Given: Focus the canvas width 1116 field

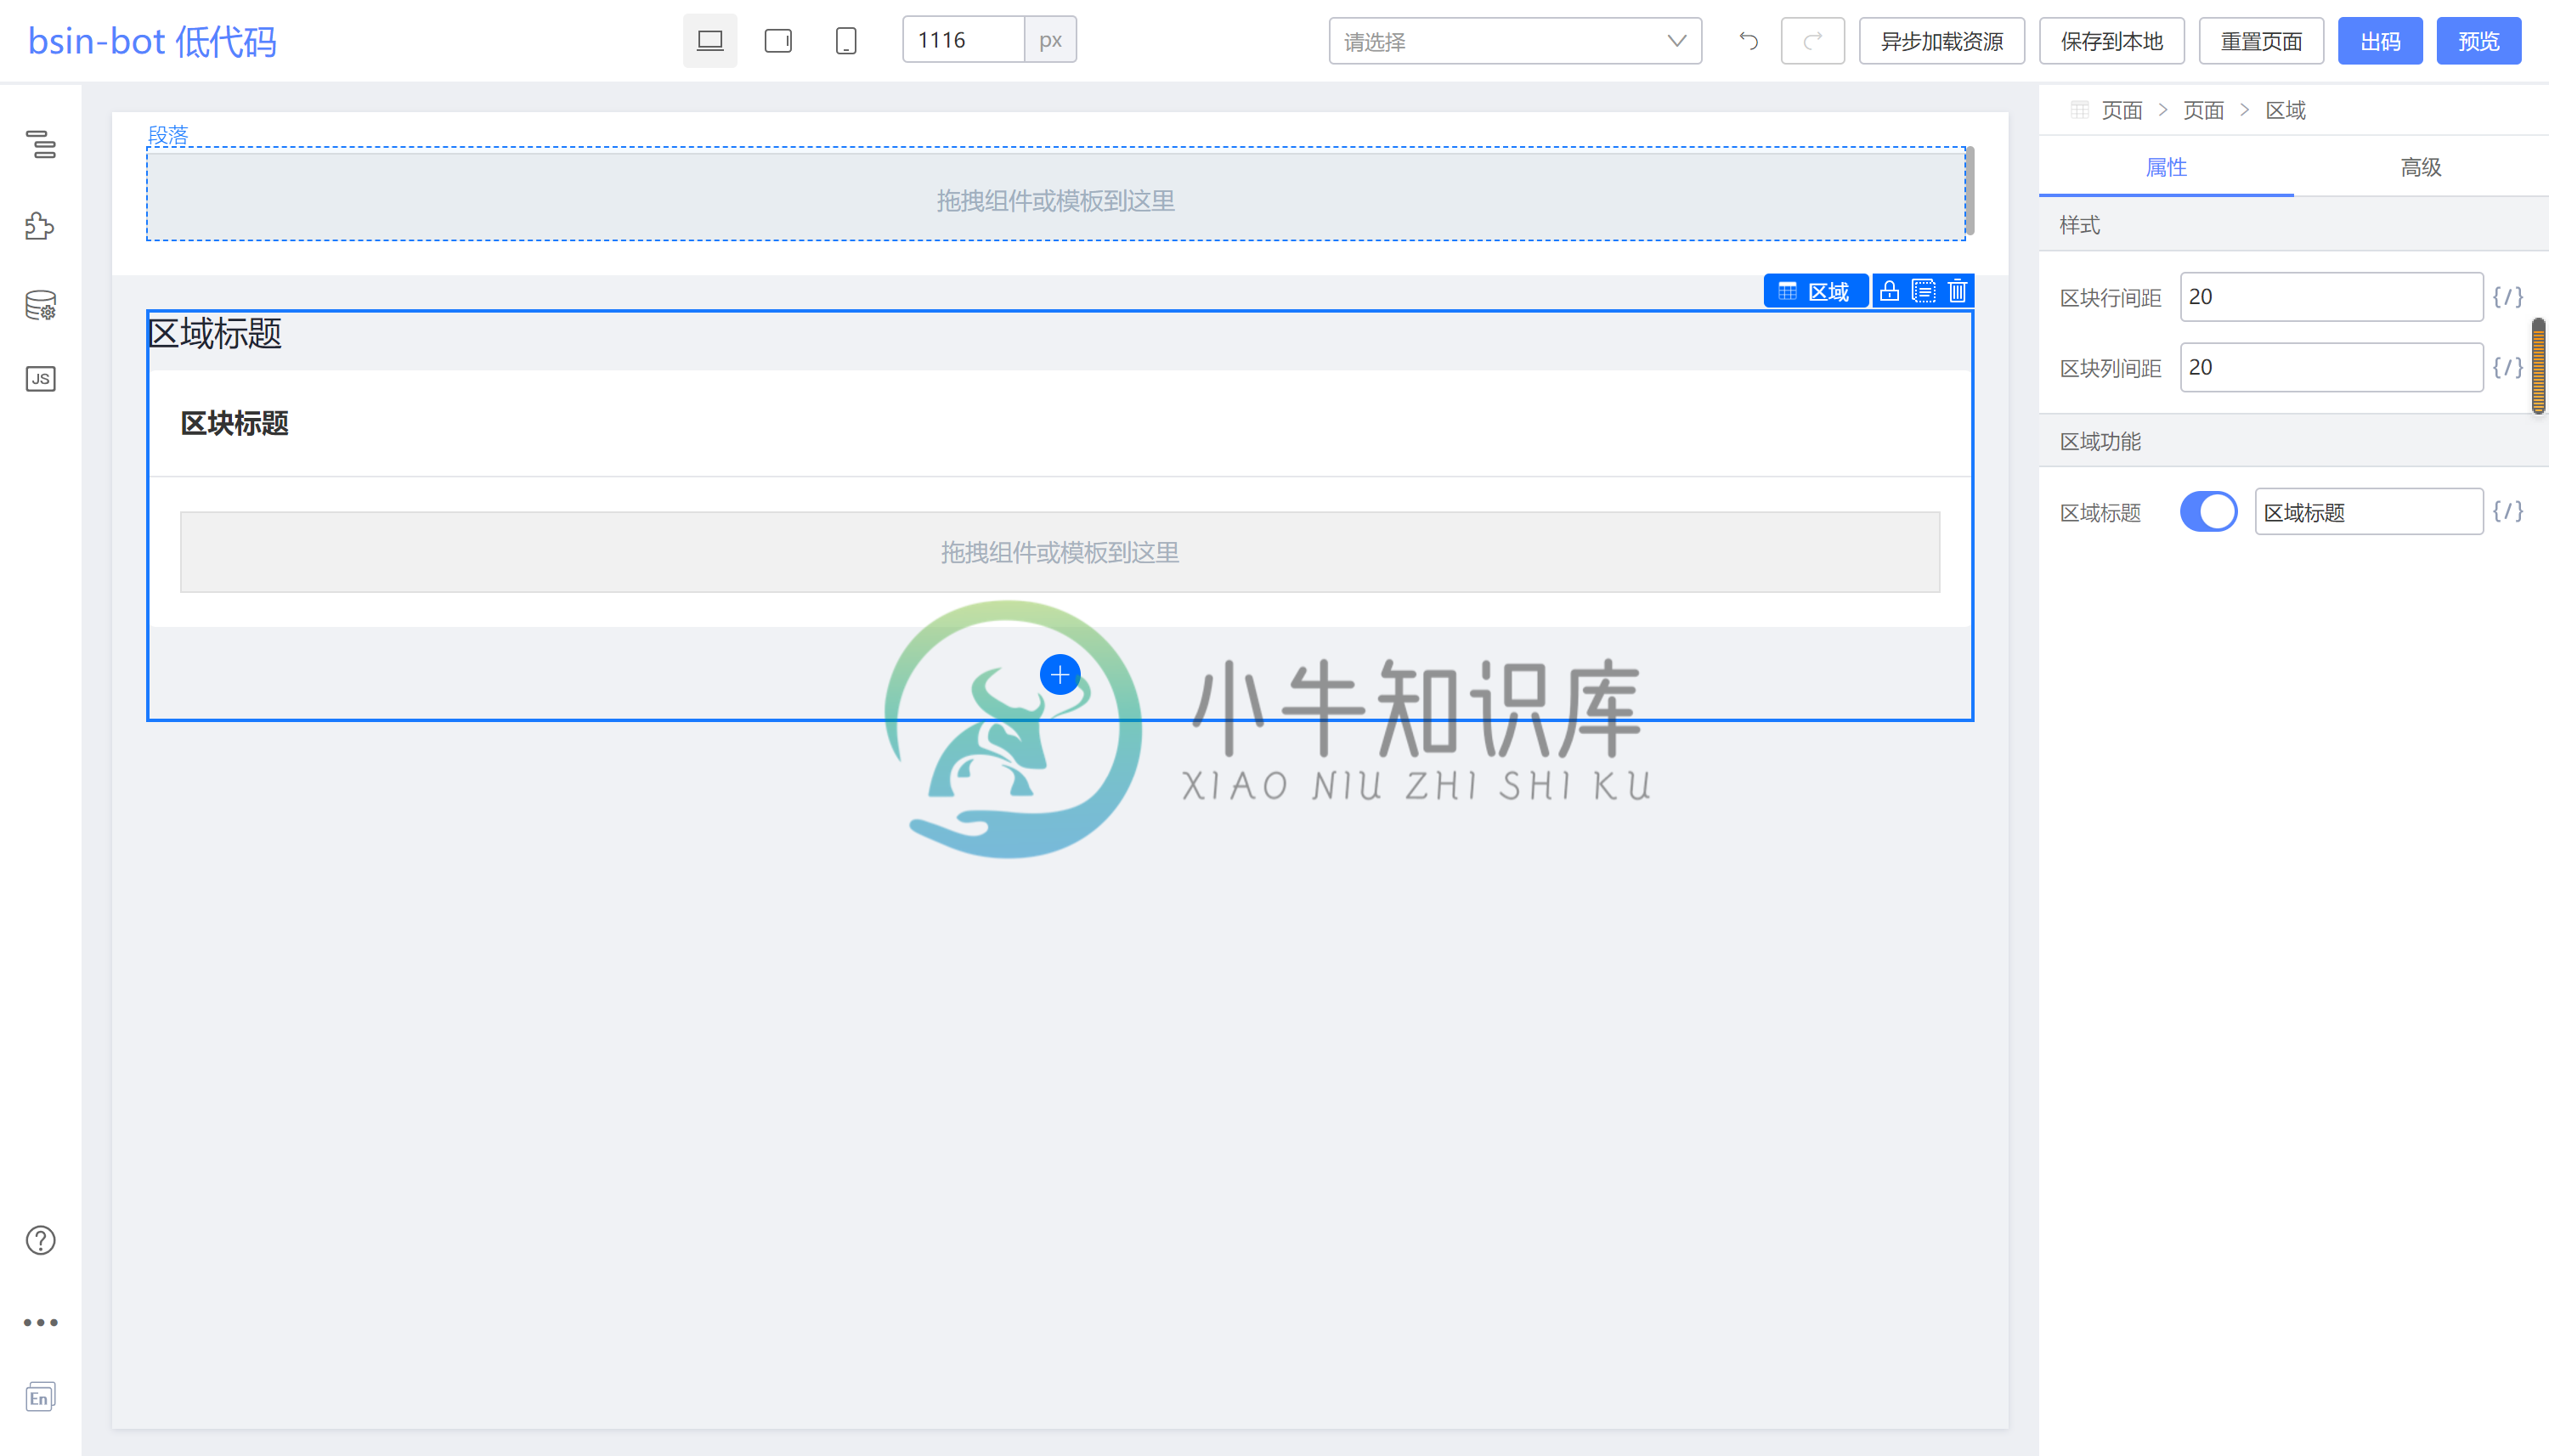Looking at the screenshot, I should (x=964, y=40).
